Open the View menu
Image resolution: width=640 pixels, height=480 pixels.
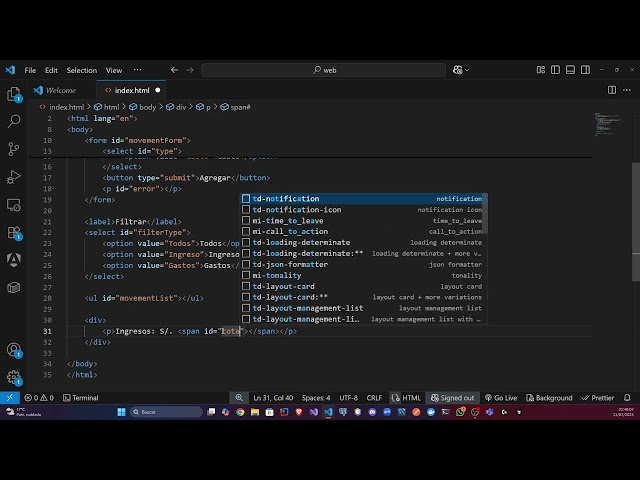114,70
